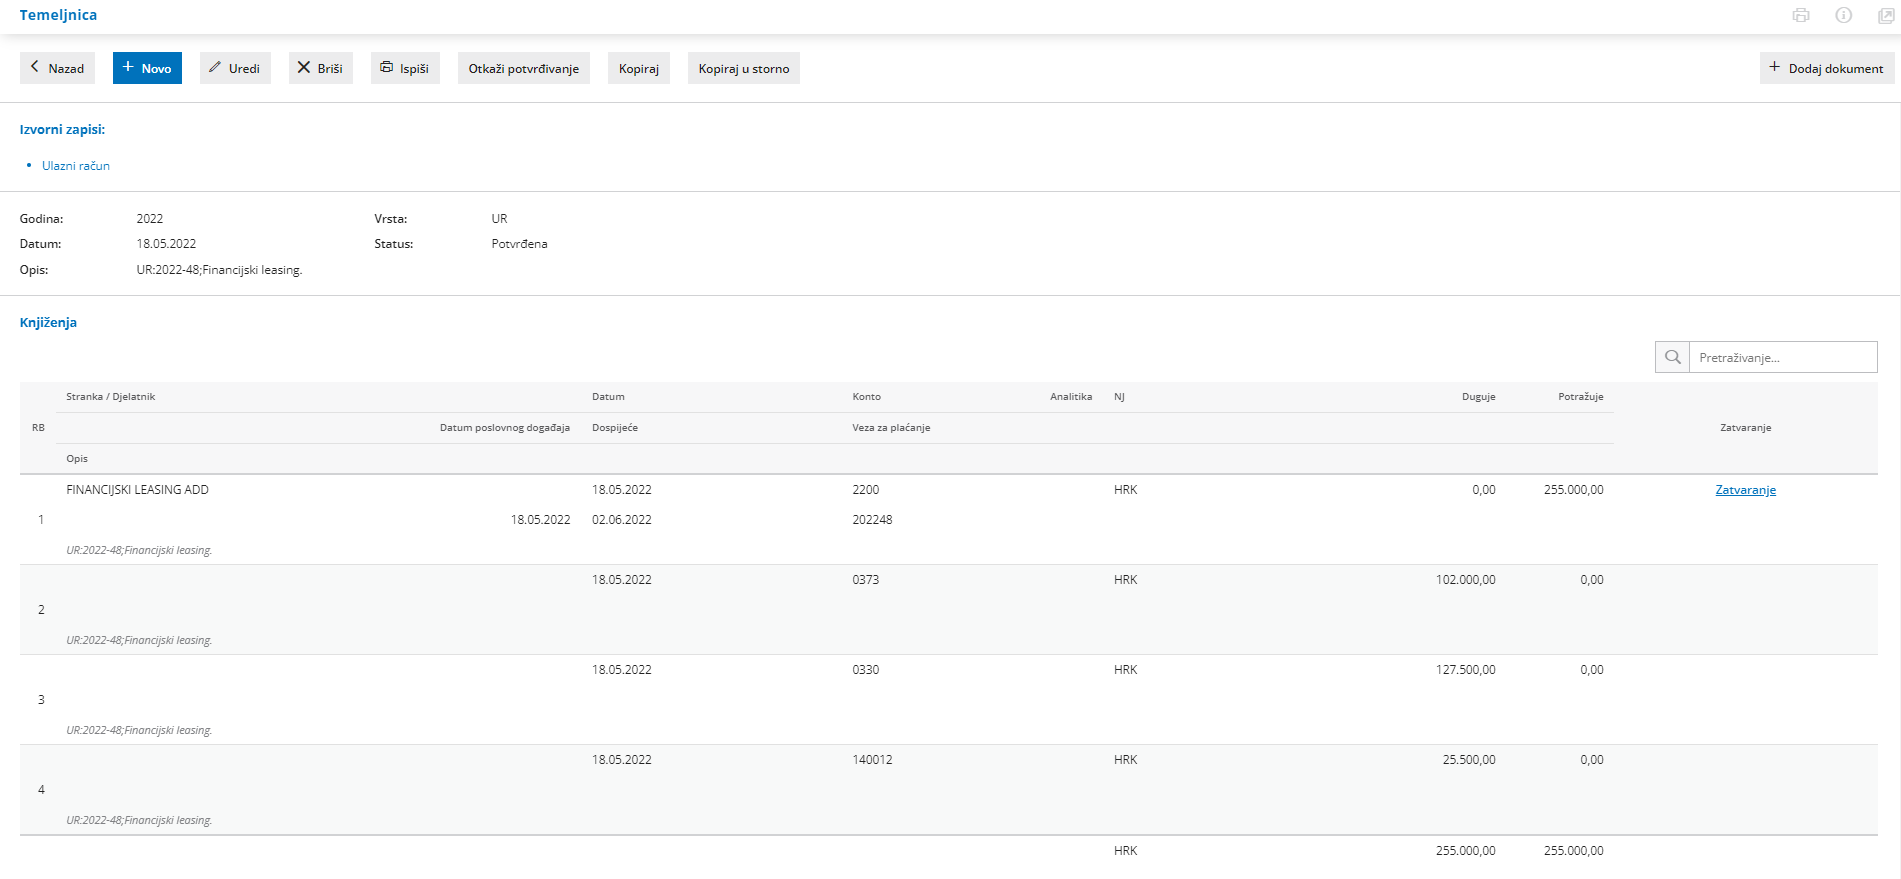Edit the journal entry with Uredi
The height and width of the screenshot is (879, 1901).
[x=235, y=68]
